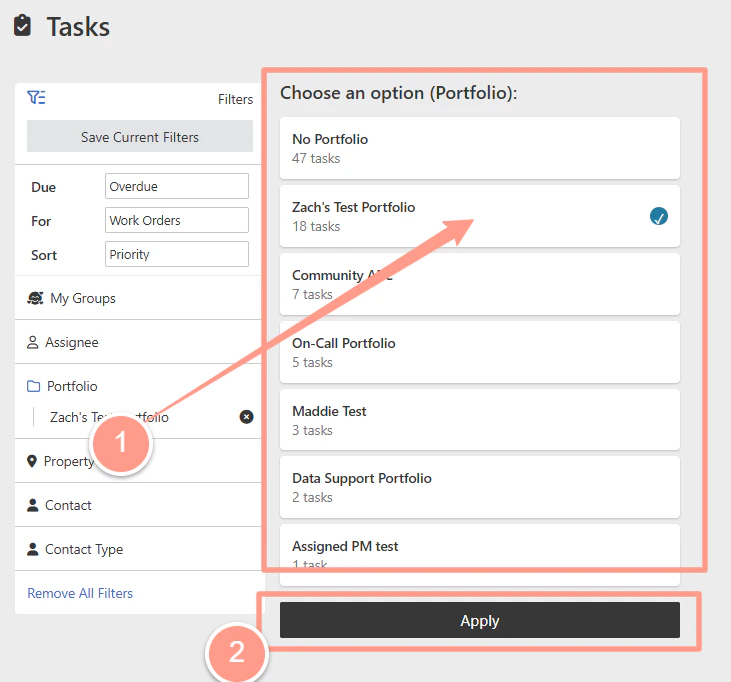Click the '5 tasks' count text
The image size is (731, 682).
click(312, 362)
